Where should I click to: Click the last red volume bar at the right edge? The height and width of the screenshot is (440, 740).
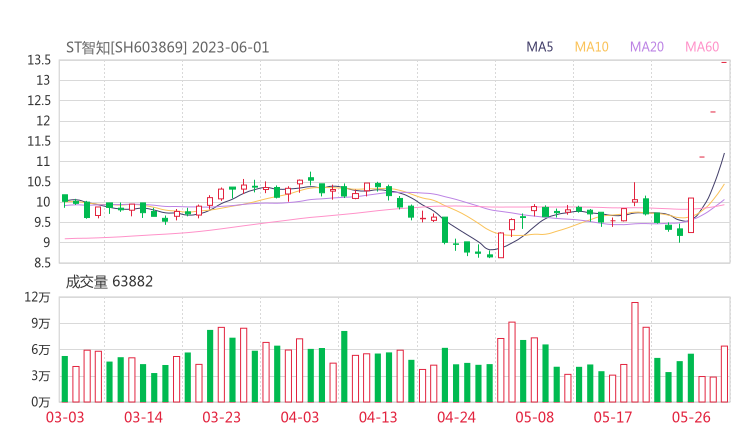[724, 374]
